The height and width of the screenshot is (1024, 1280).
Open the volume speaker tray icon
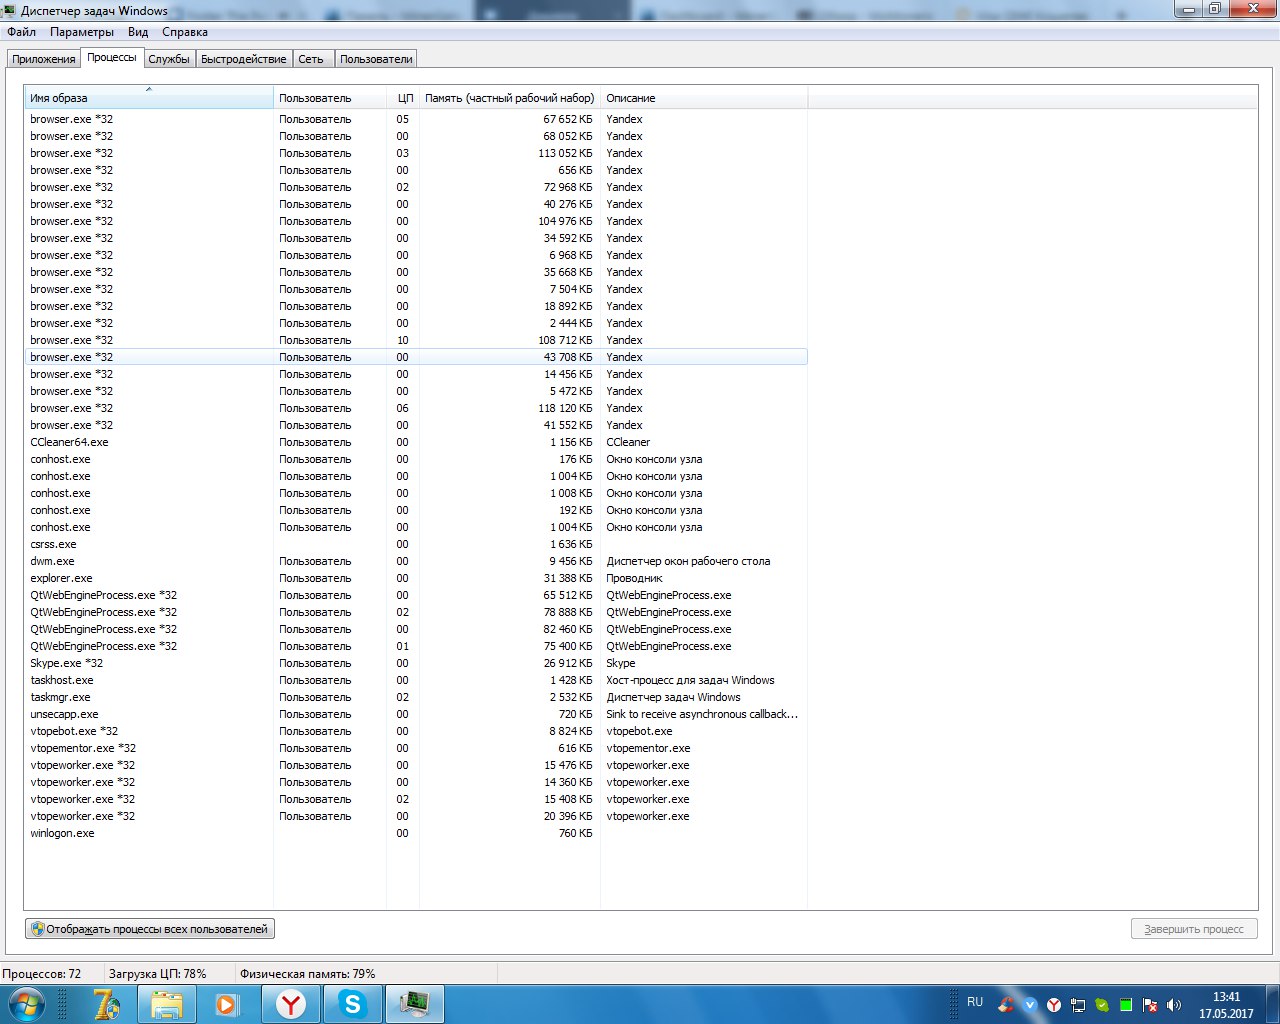pos(1174,1005)
